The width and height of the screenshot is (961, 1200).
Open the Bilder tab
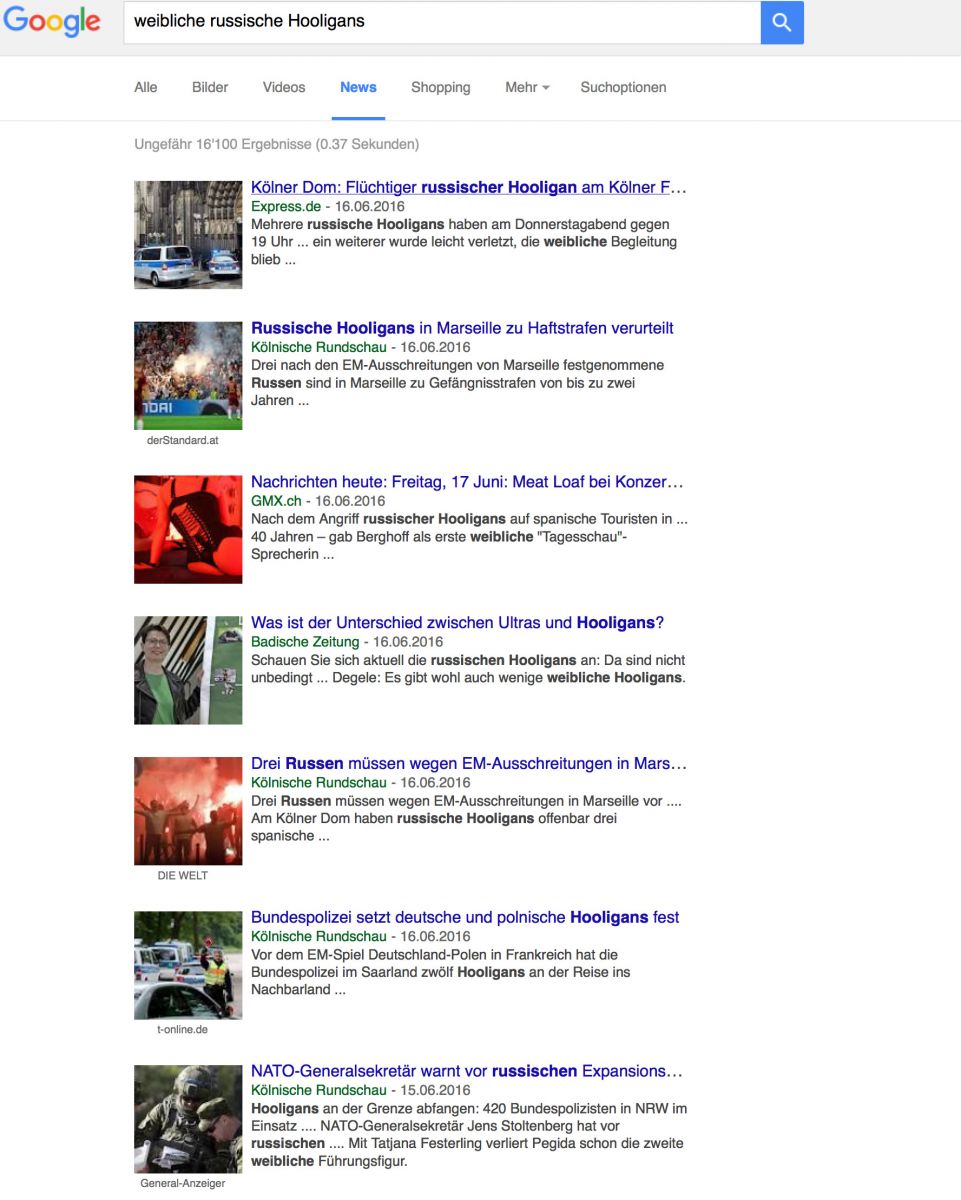(210, 87)
